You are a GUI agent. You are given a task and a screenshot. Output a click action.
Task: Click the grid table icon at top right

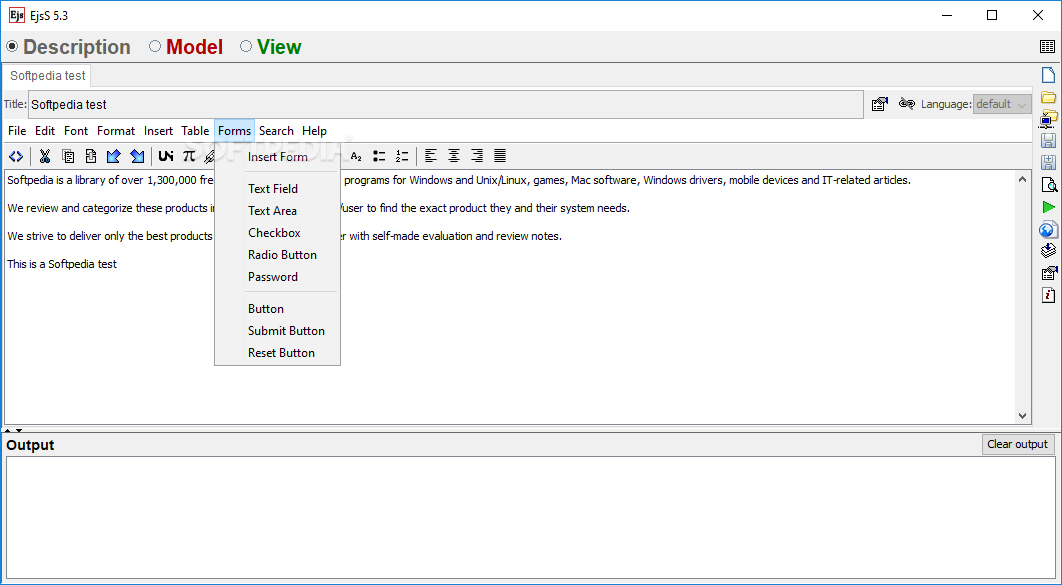1047,47
